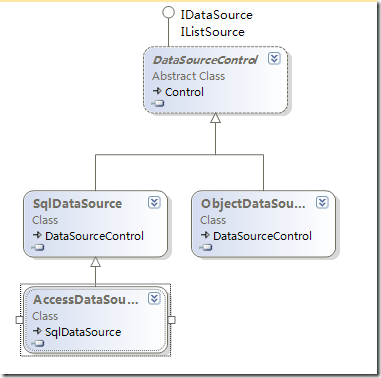The image size is (381, 378).
Task: Expand the ObjectDataSource class chevron
Action: pyautogui.click(x=322, y=202)
